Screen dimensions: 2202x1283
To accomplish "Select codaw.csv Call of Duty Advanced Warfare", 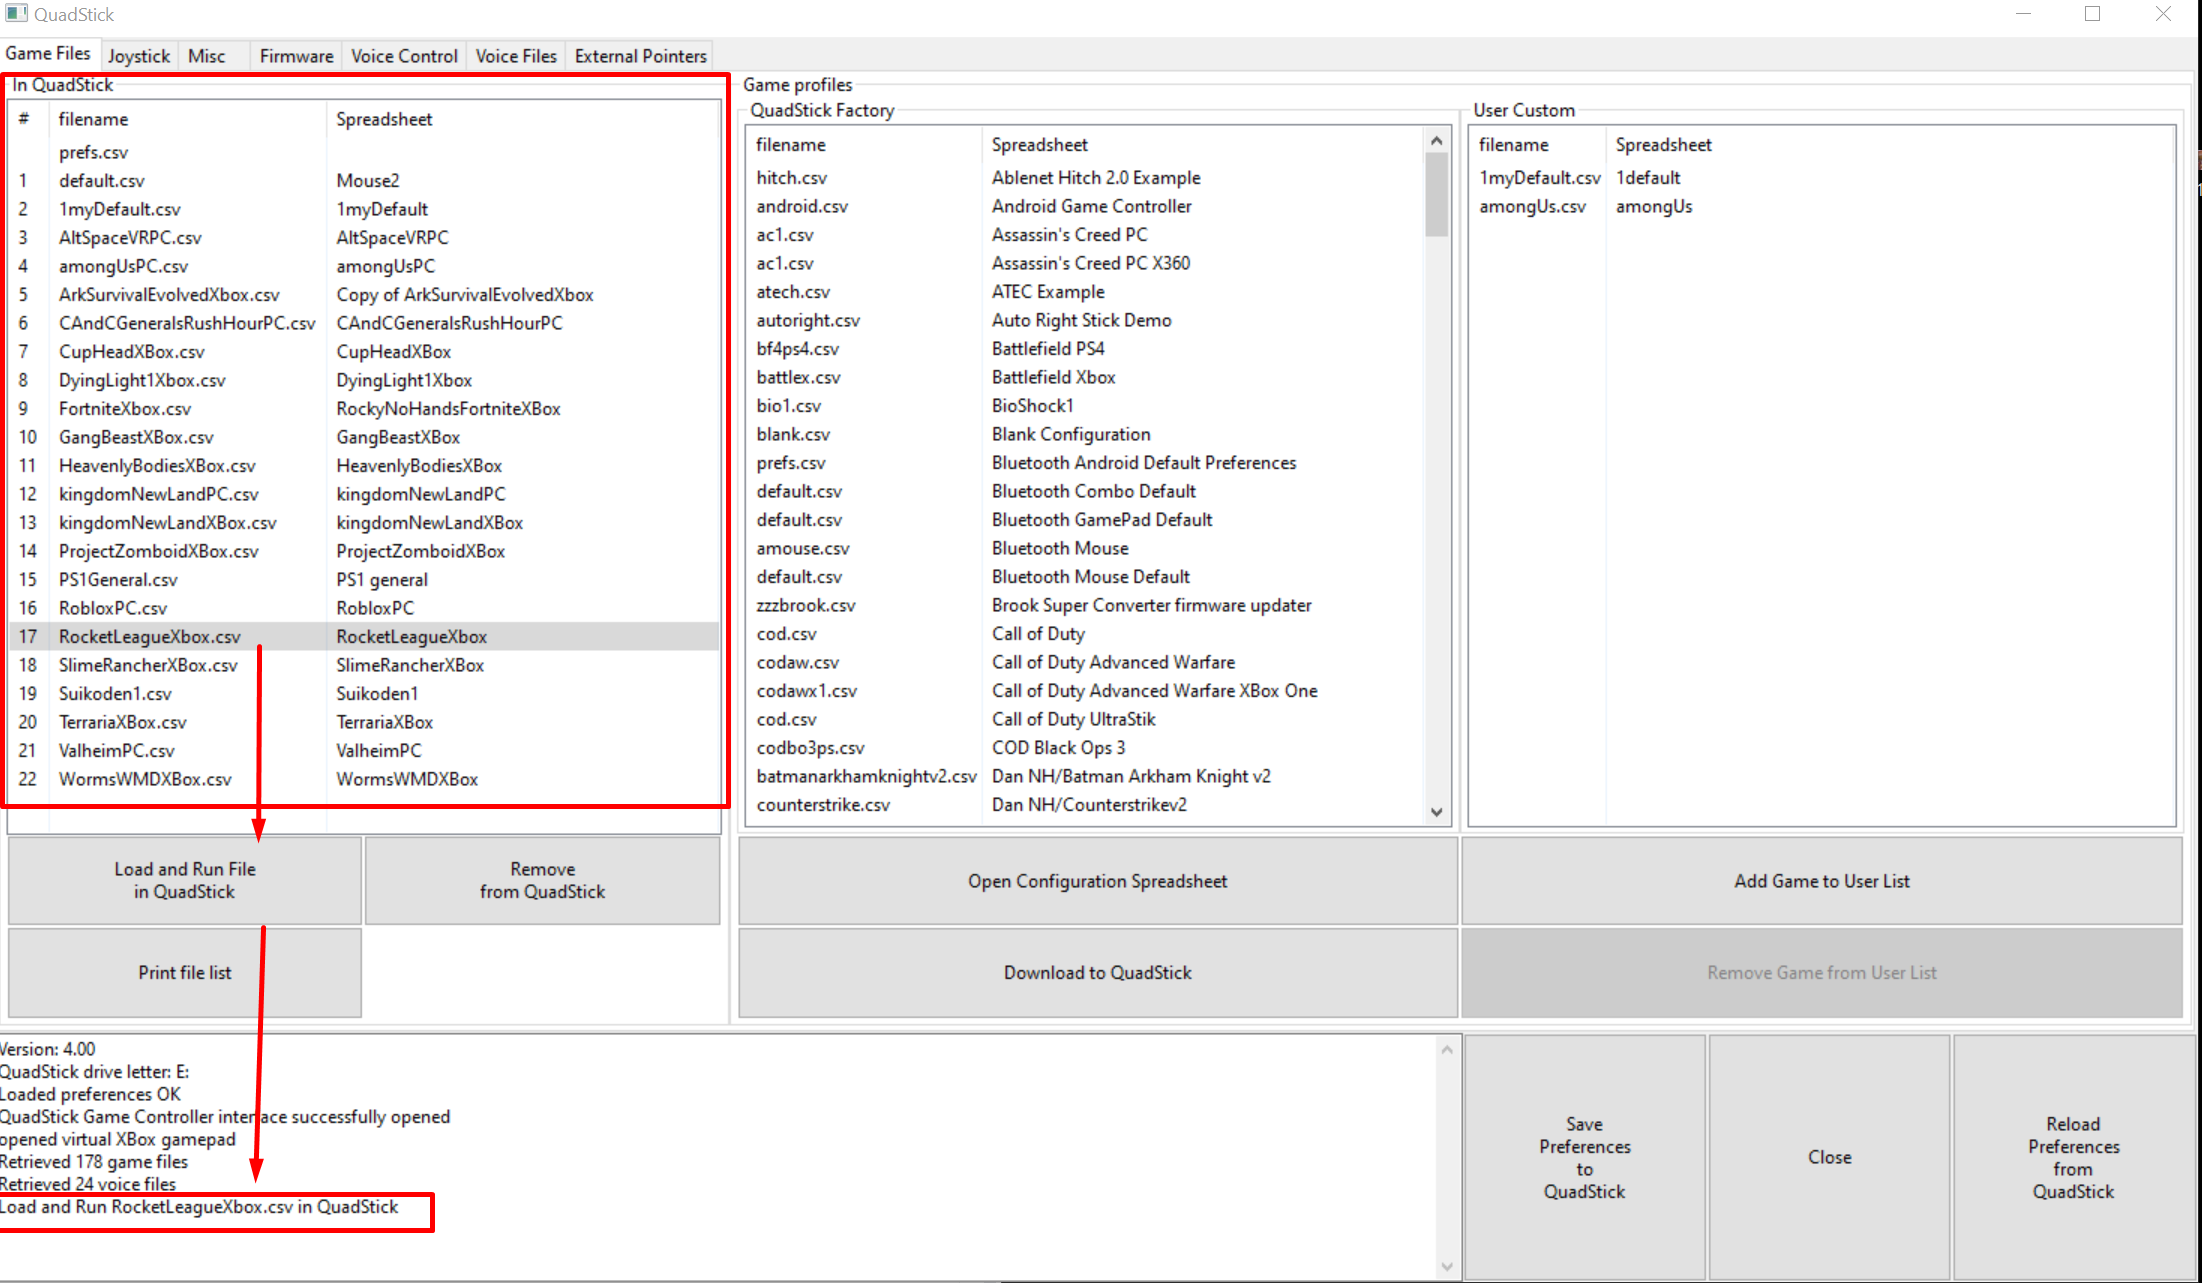I will tap(1086, 662).
